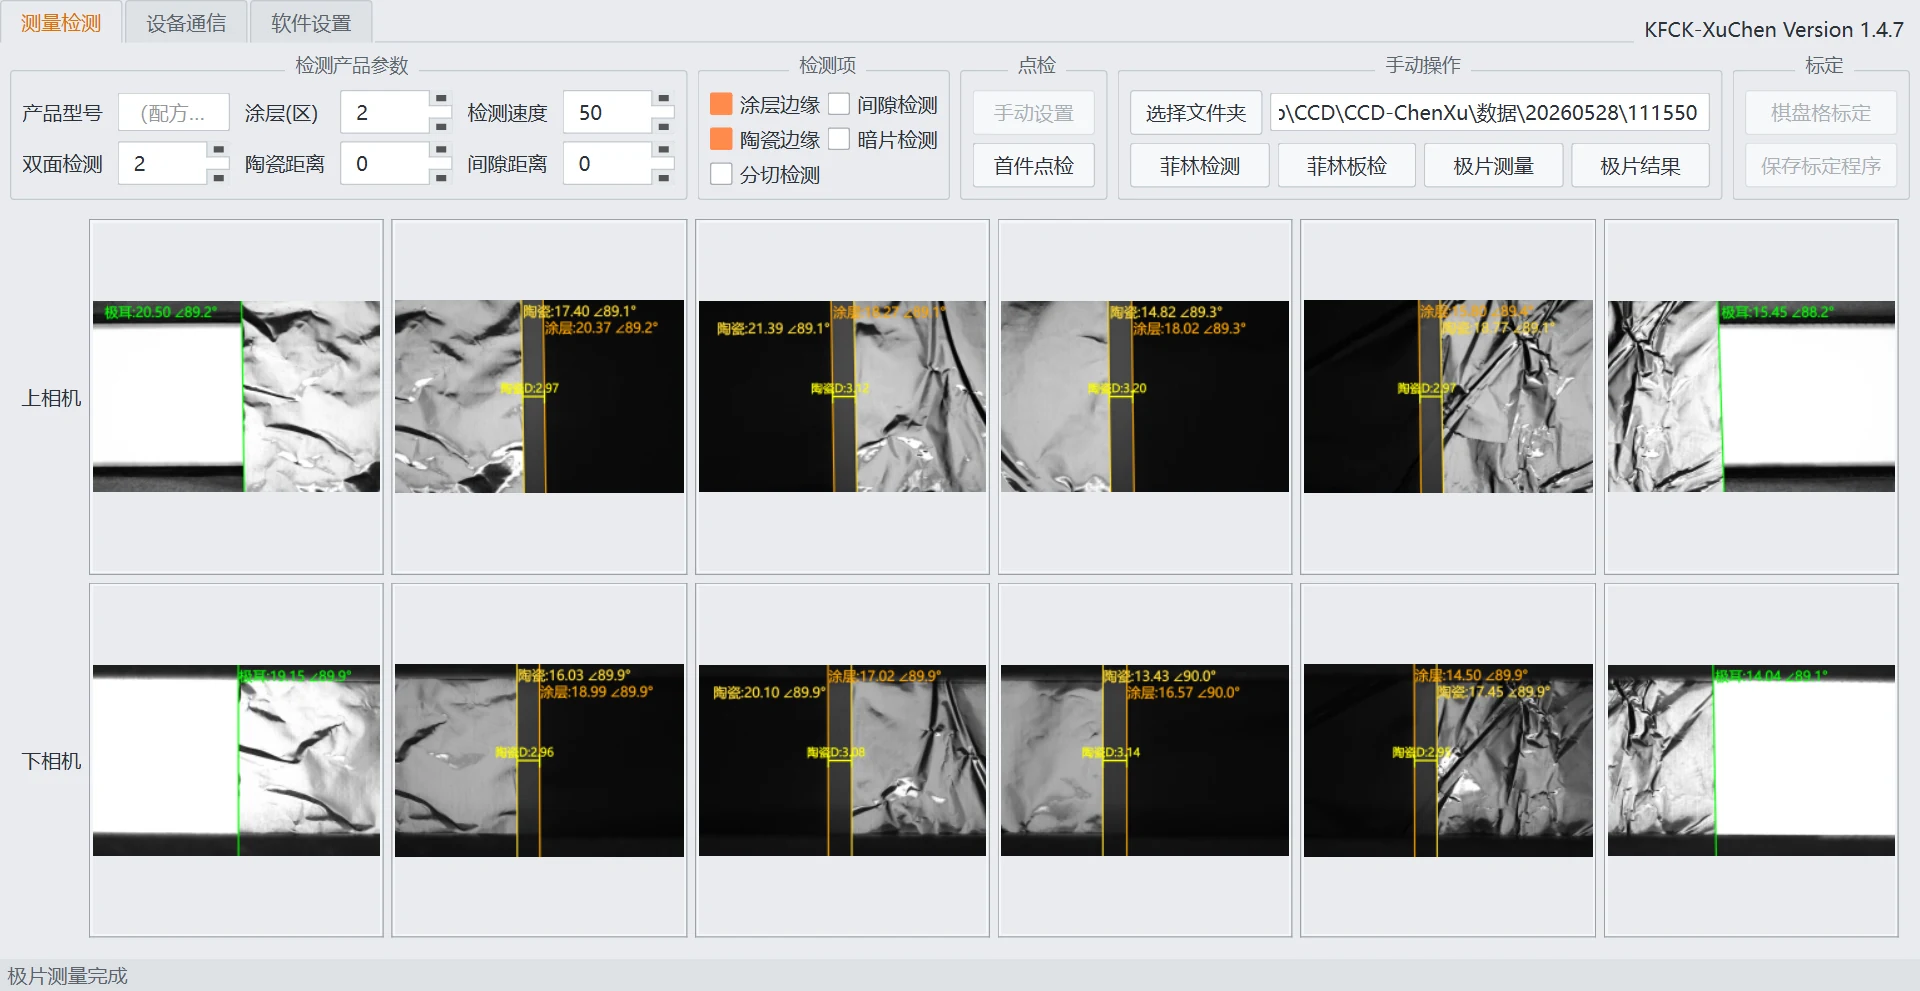Open upper camera image with 陶瓷:21.39

(842, 396)
